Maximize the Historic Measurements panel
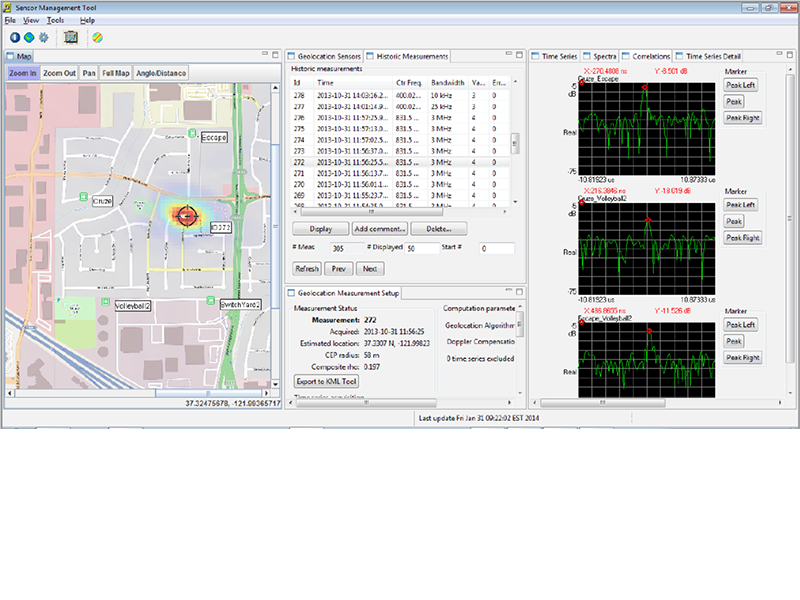Screen dimensions: 800x600 point(519,55)
